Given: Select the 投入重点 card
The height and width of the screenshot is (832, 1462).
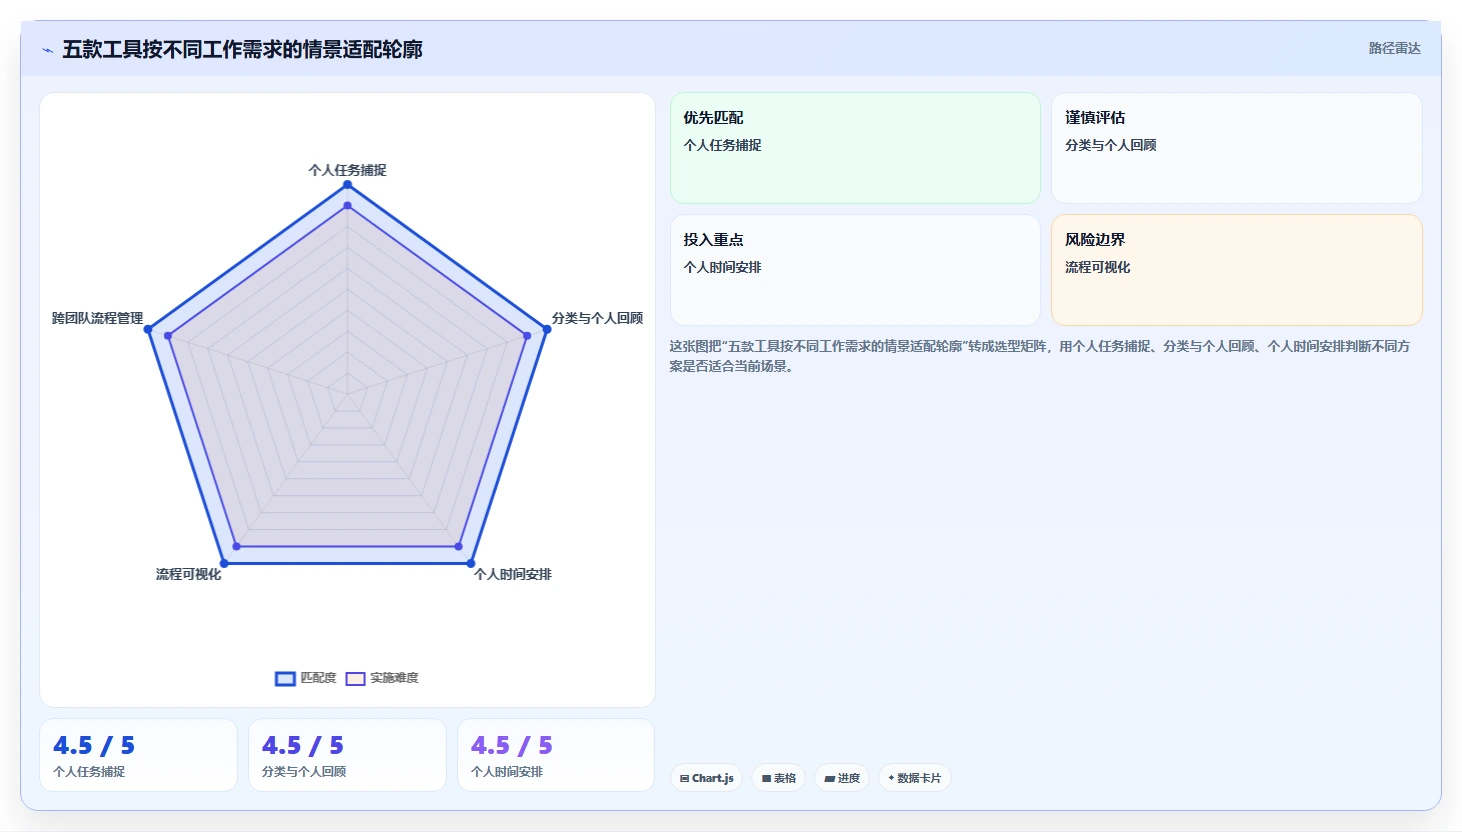Looking at the screenshot, I should [x=855, y=270].
